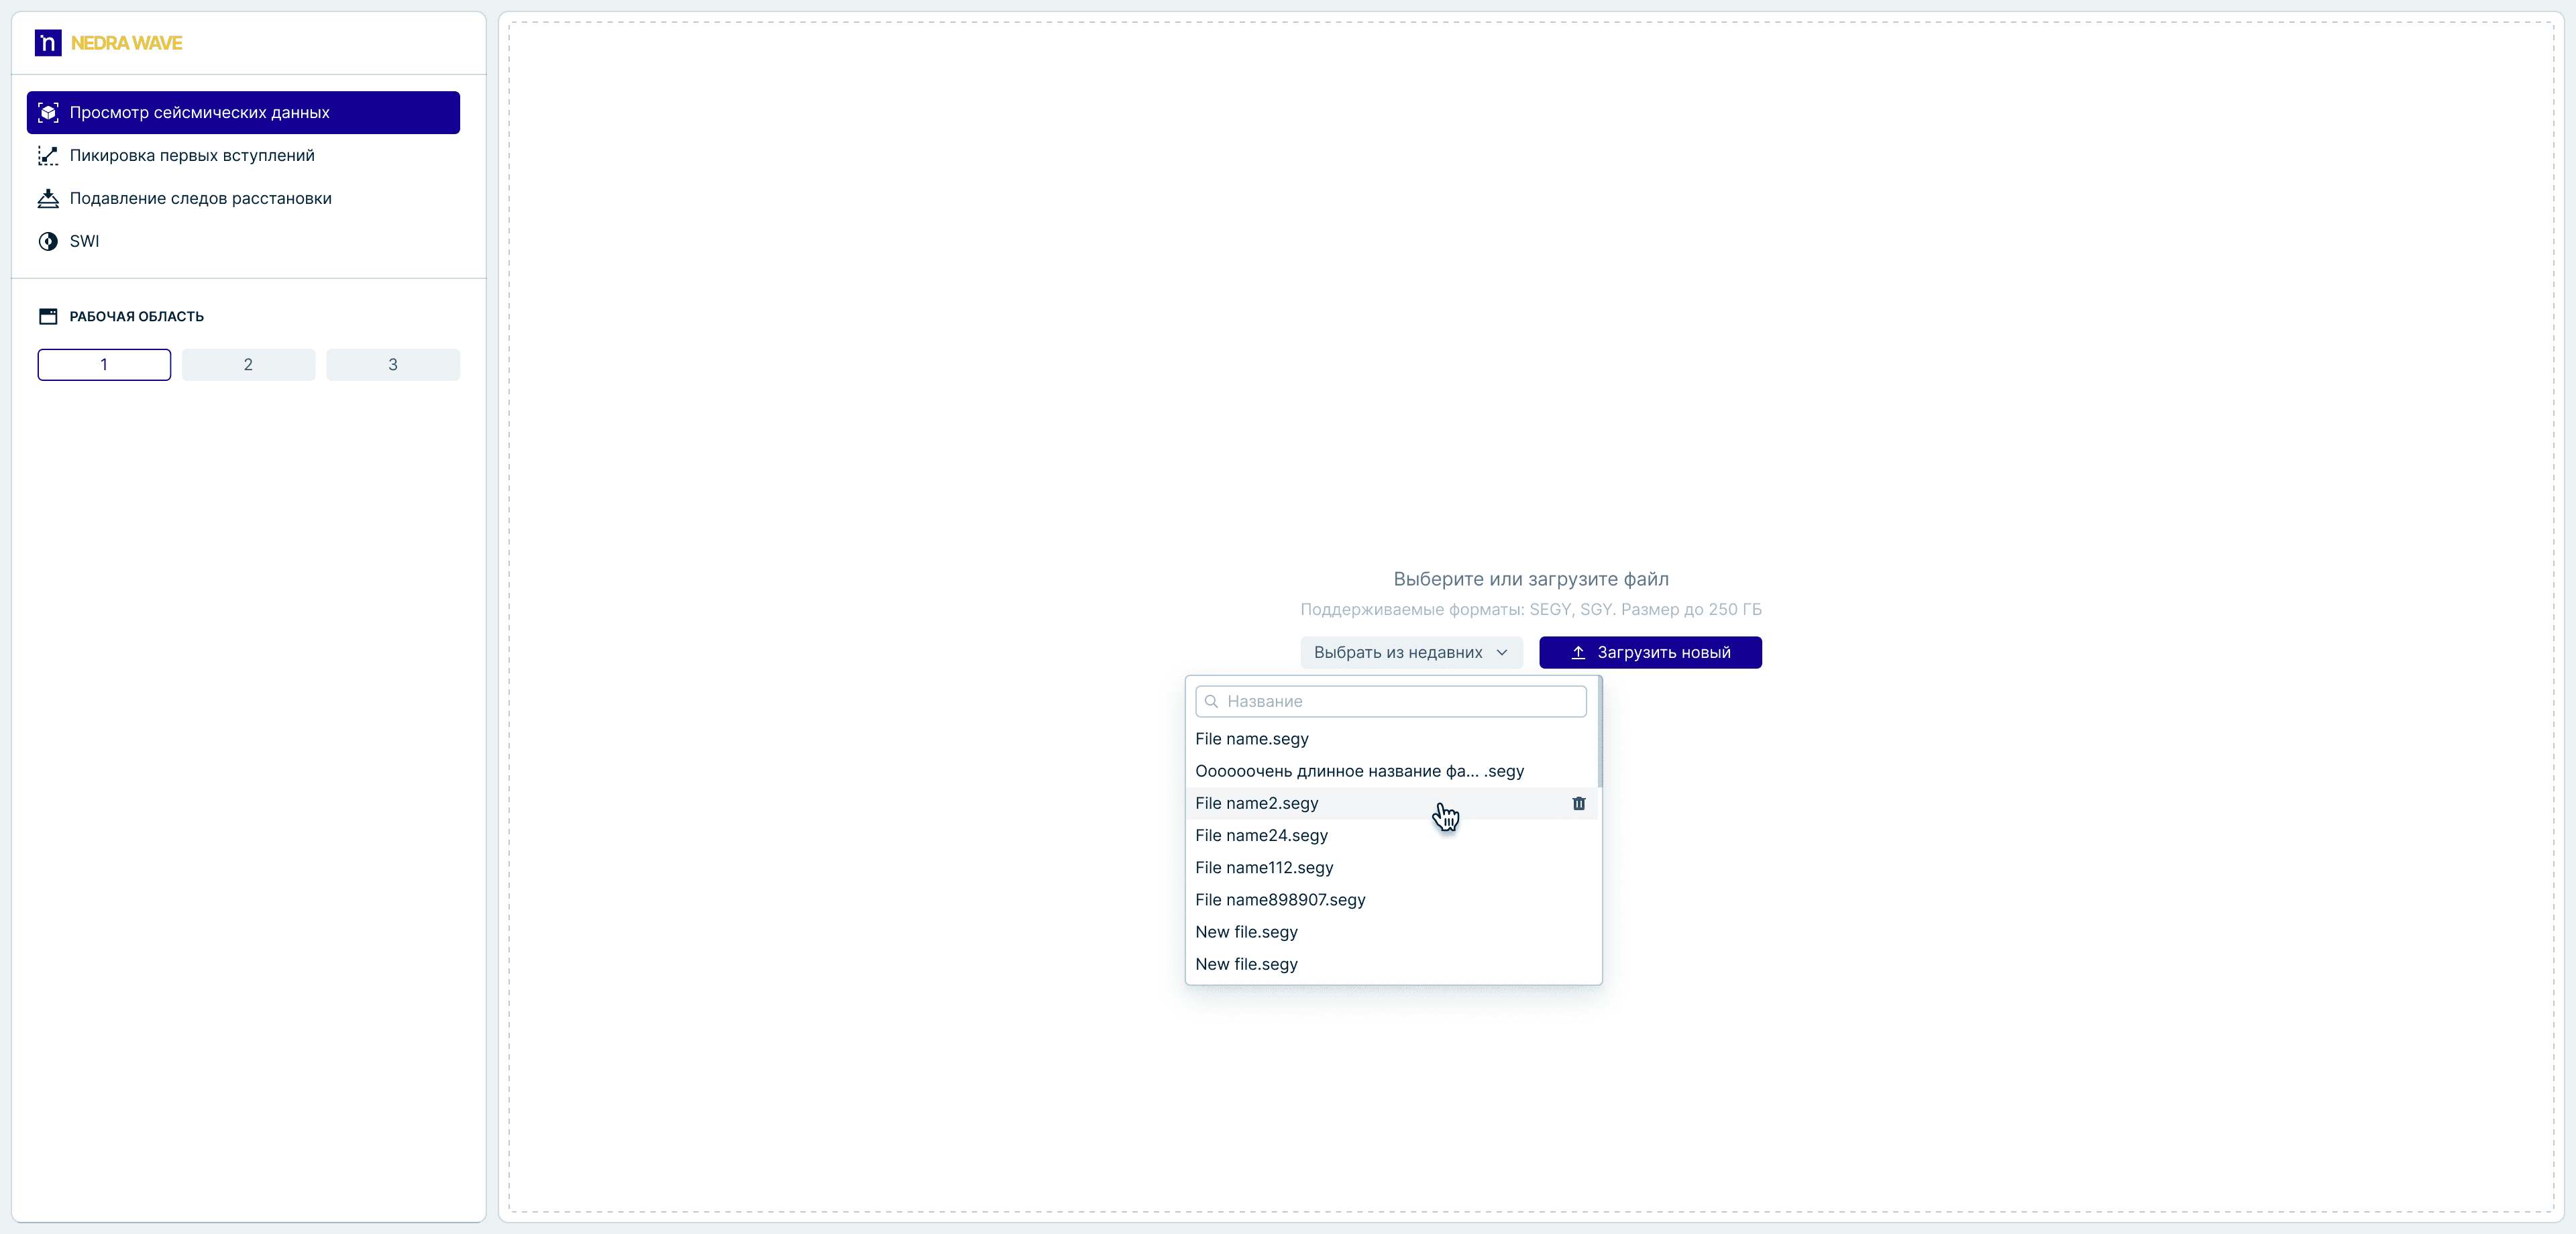Click the SWI globe icon
Viewport: 2576px width, 1234px height.
[48, 241]
